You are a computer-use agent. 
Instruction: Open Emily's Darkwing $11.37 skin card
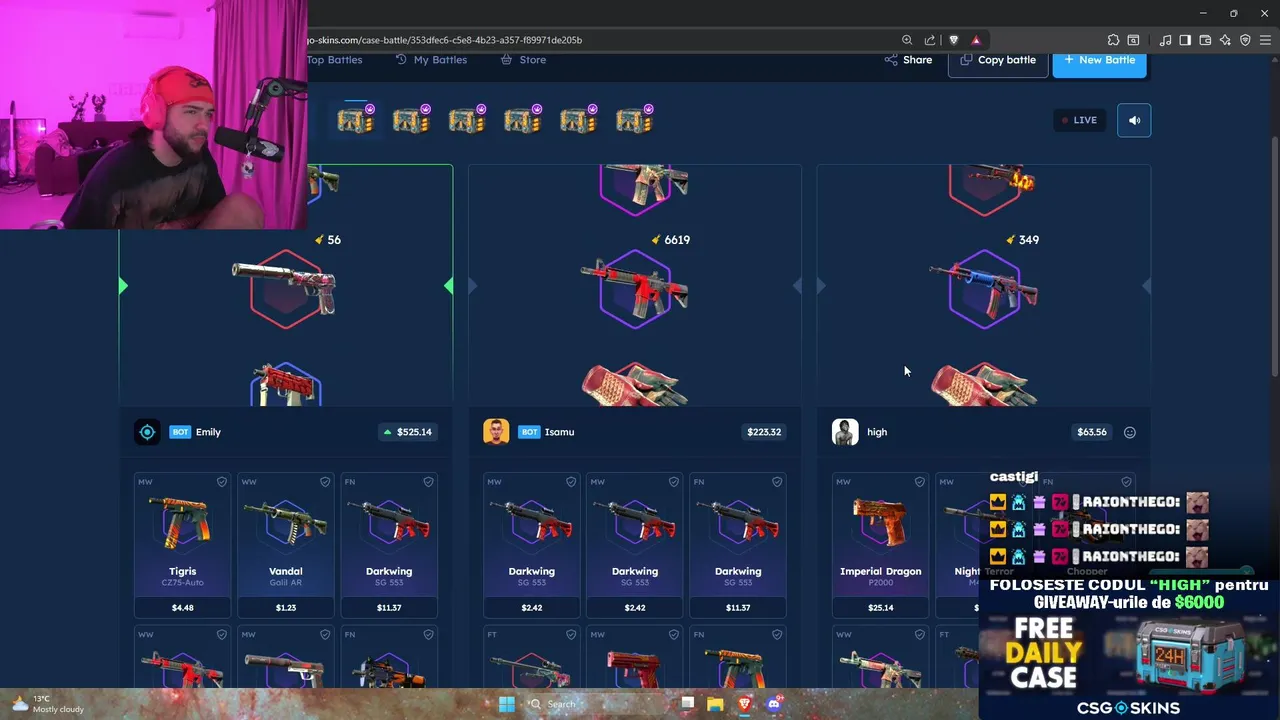[389, 545]
